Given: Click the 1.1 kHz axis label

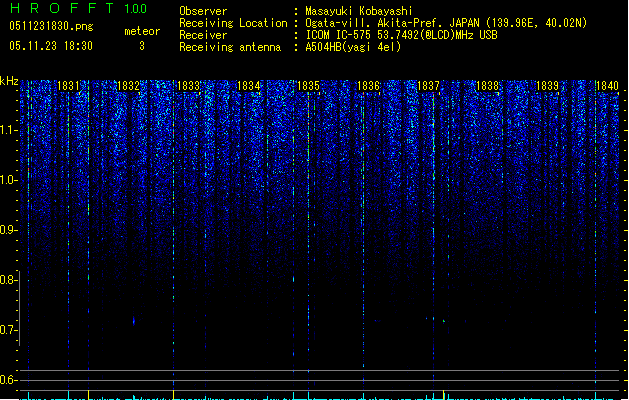Looking at the screenshot, I should pyautogui.click(x=8, y=130).
